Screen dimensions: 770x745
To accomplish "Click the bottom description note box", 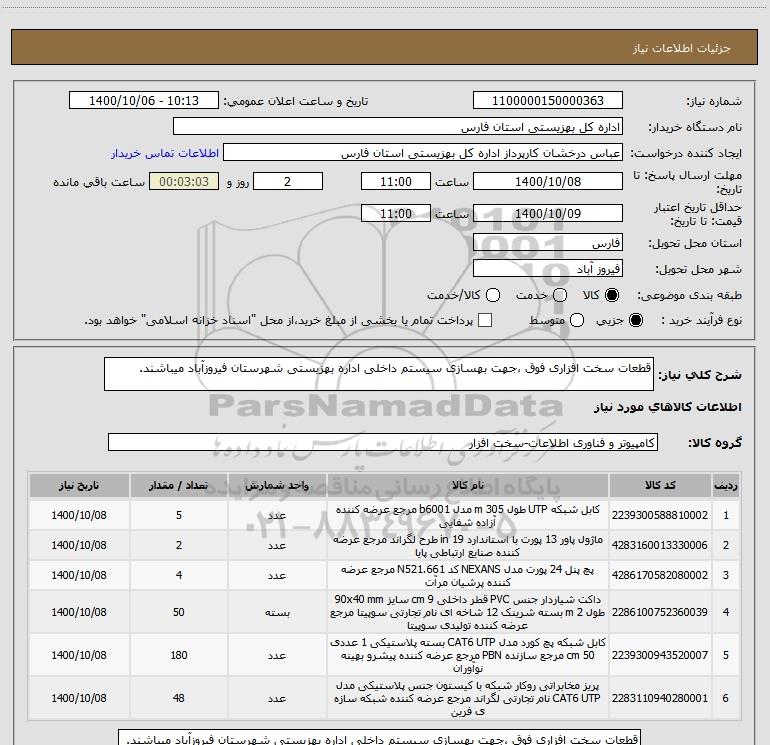I will [x=380, y=738].
